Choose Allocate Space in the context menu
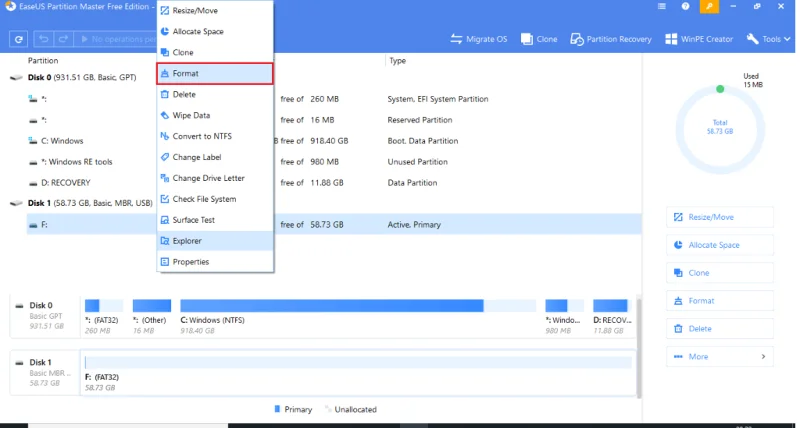This screenshot has height=428, width=800. (x=215, y=32)
